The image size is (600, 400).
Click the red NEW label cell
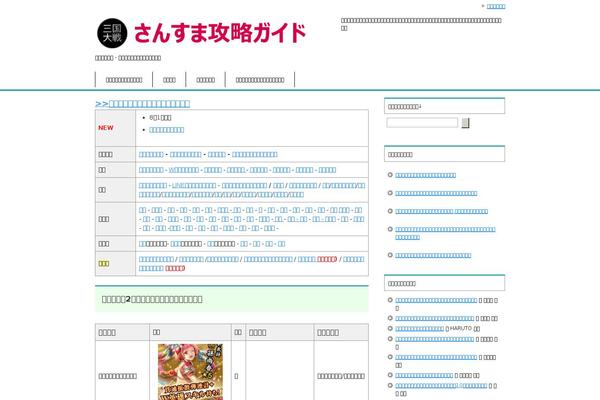point(115,128)
